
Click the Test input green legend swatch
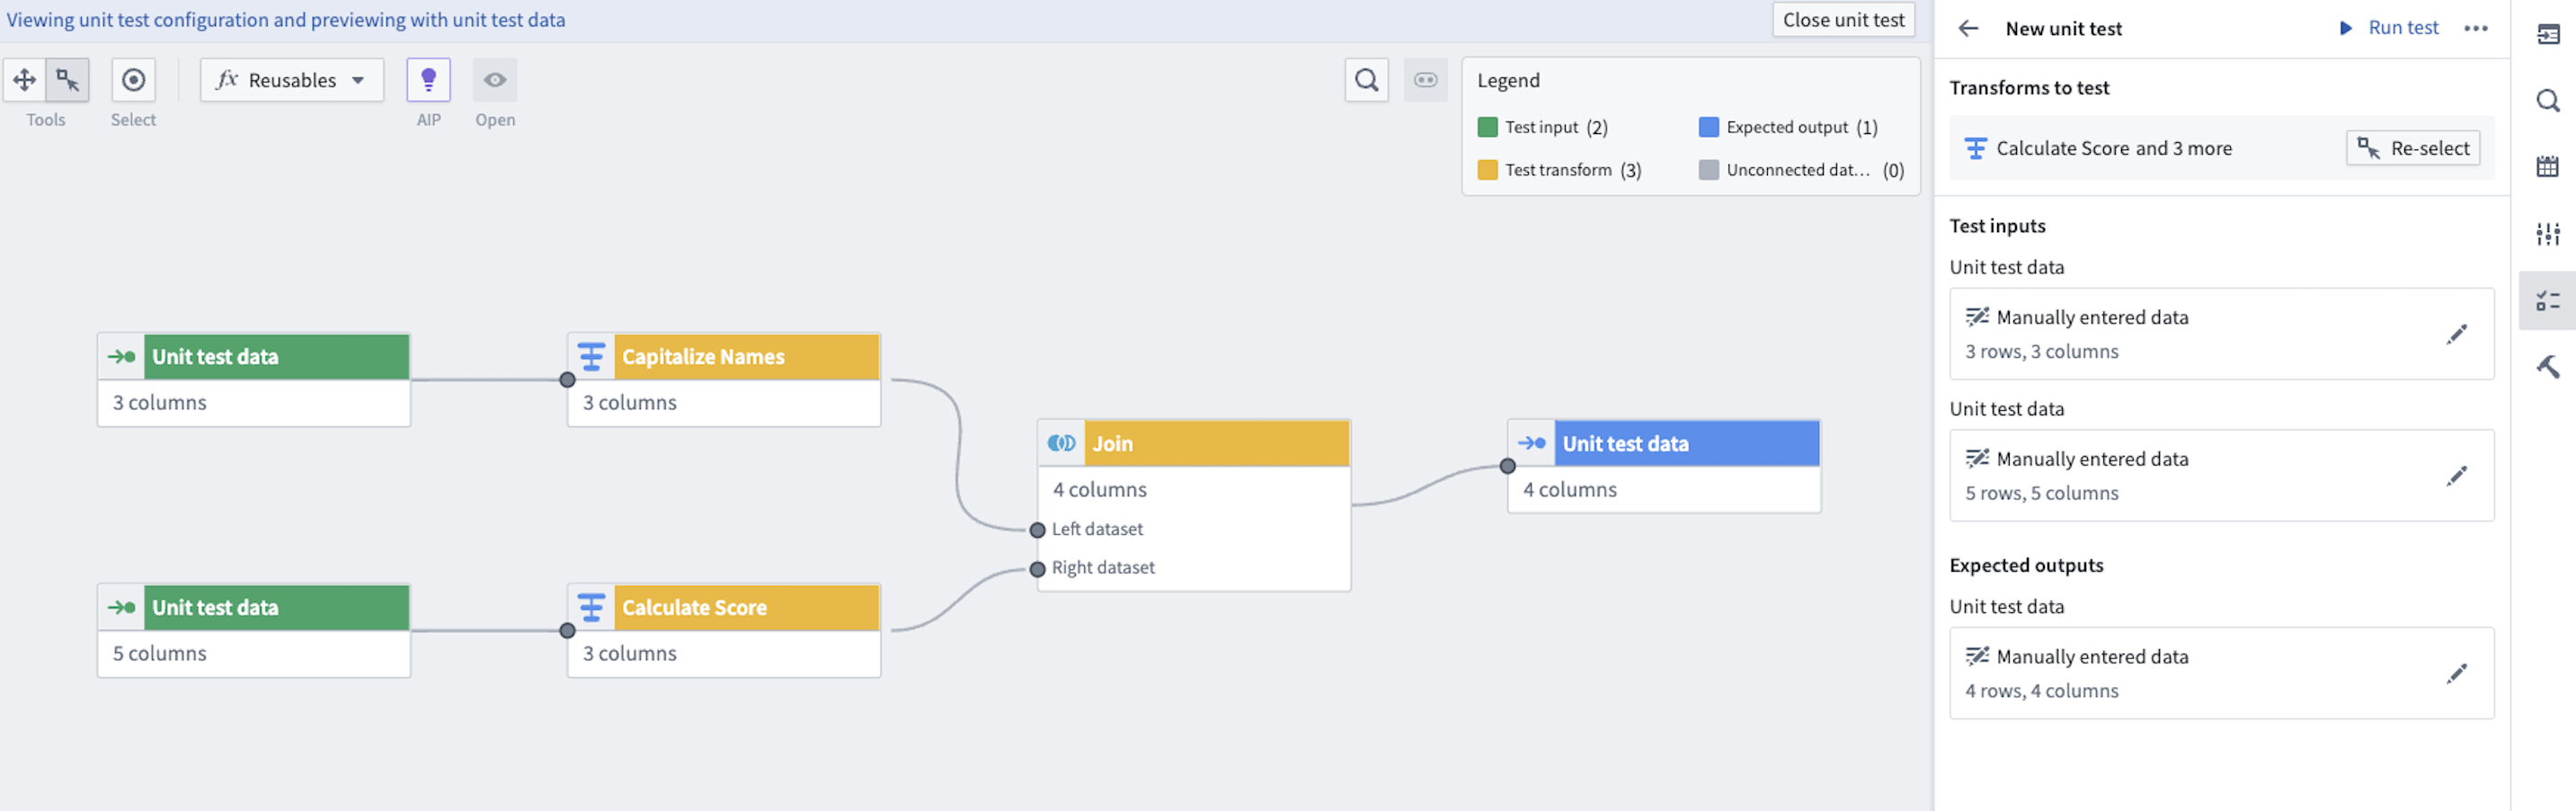tap(1487, 127)
